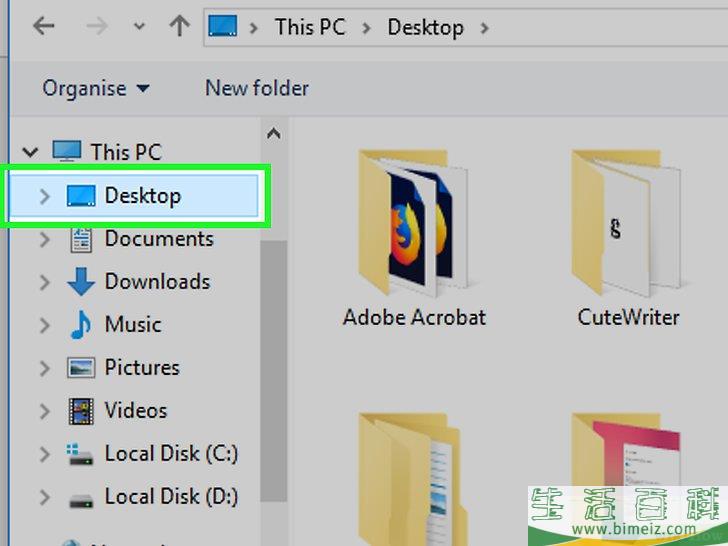Screen dimensions: 728x546
Task: Collapse the This PC tree node
Action: [x=30, y=151]
